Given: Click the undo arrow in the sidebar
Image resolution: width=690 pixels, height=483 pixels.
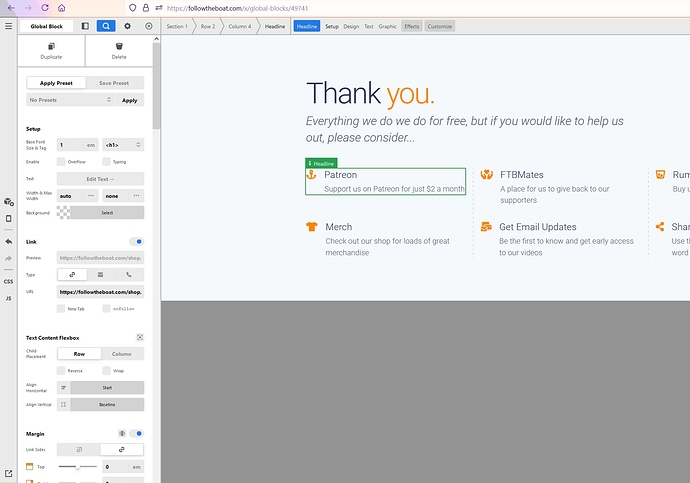Looking at the screenshot, I should click(8, 242).
